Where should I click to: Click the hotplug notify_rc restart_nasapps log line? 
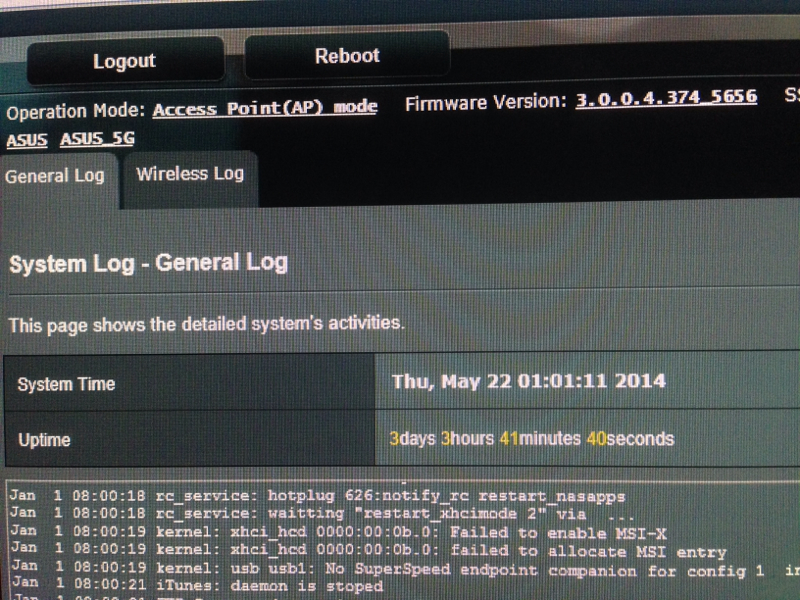pos(317,495)
